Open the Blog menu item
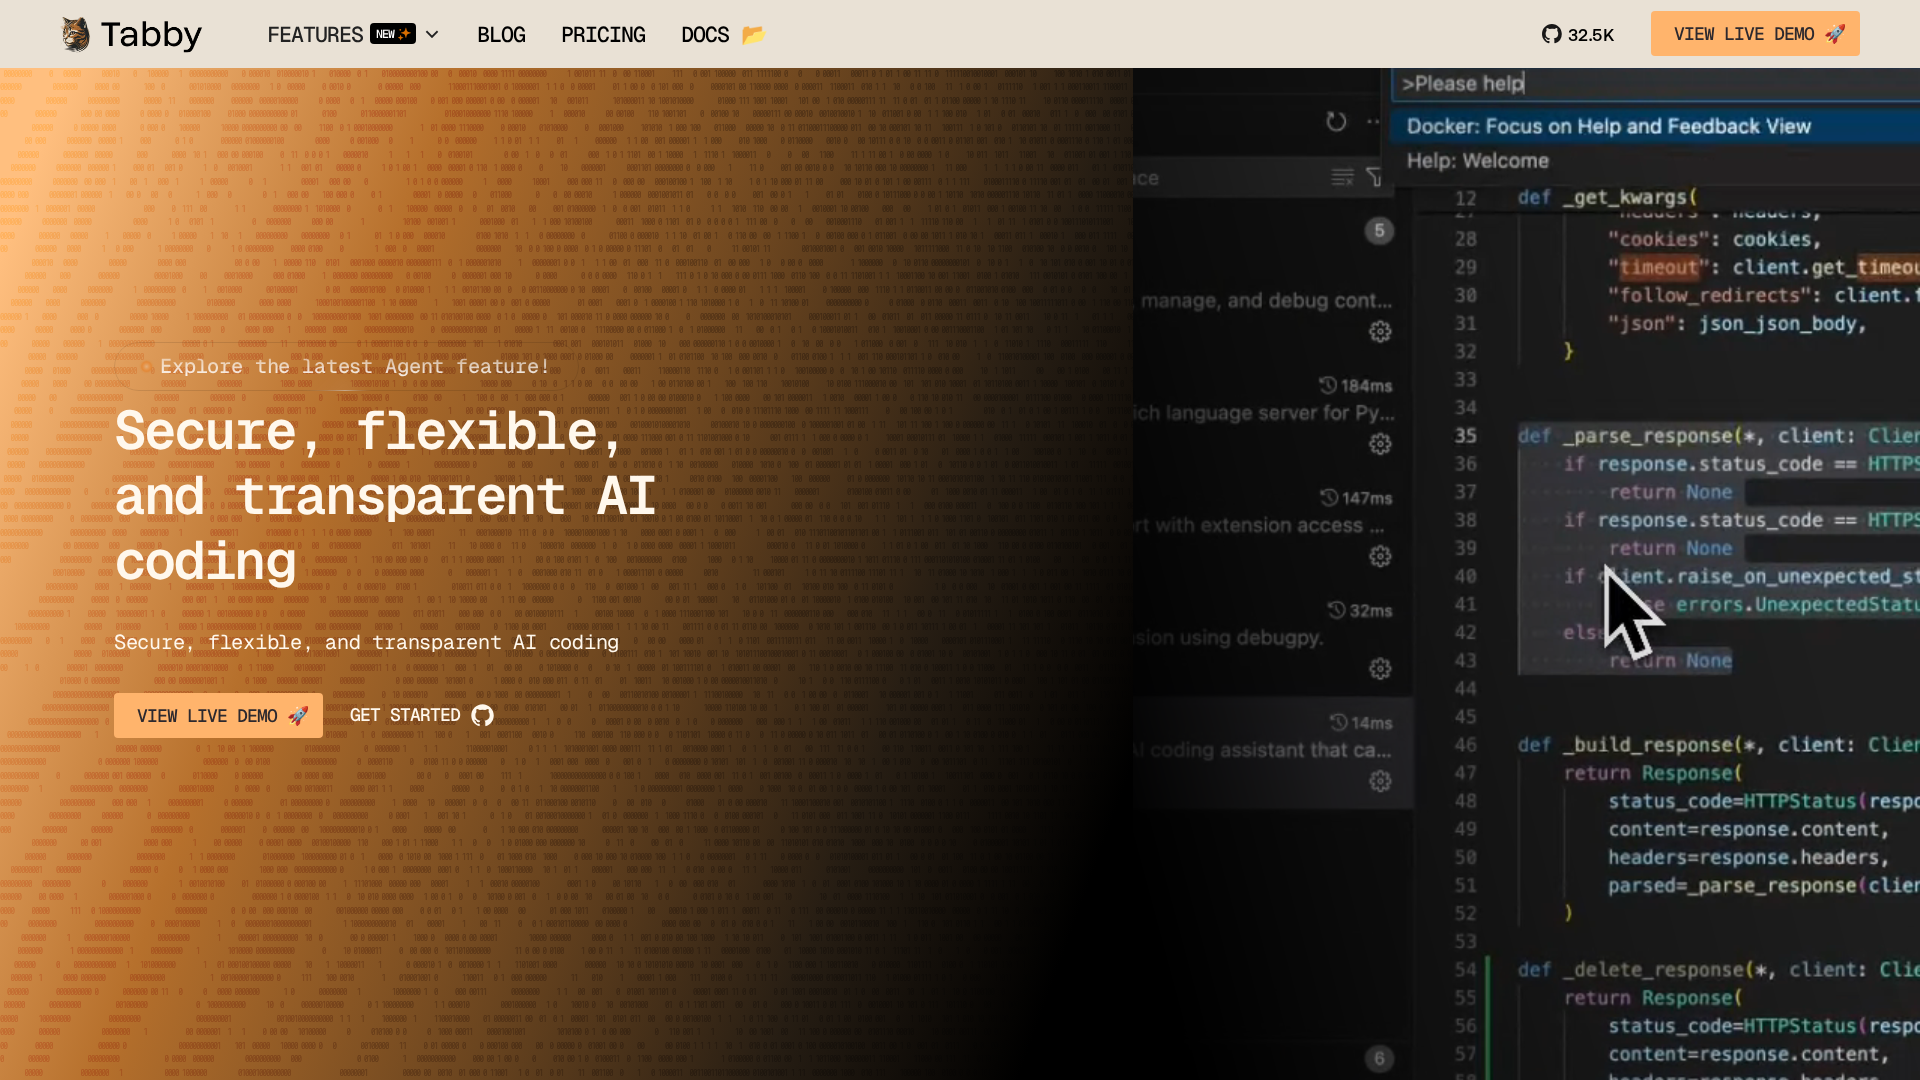The width and height of the screenshot is (1920, 1080). click(x=501, y=35)
